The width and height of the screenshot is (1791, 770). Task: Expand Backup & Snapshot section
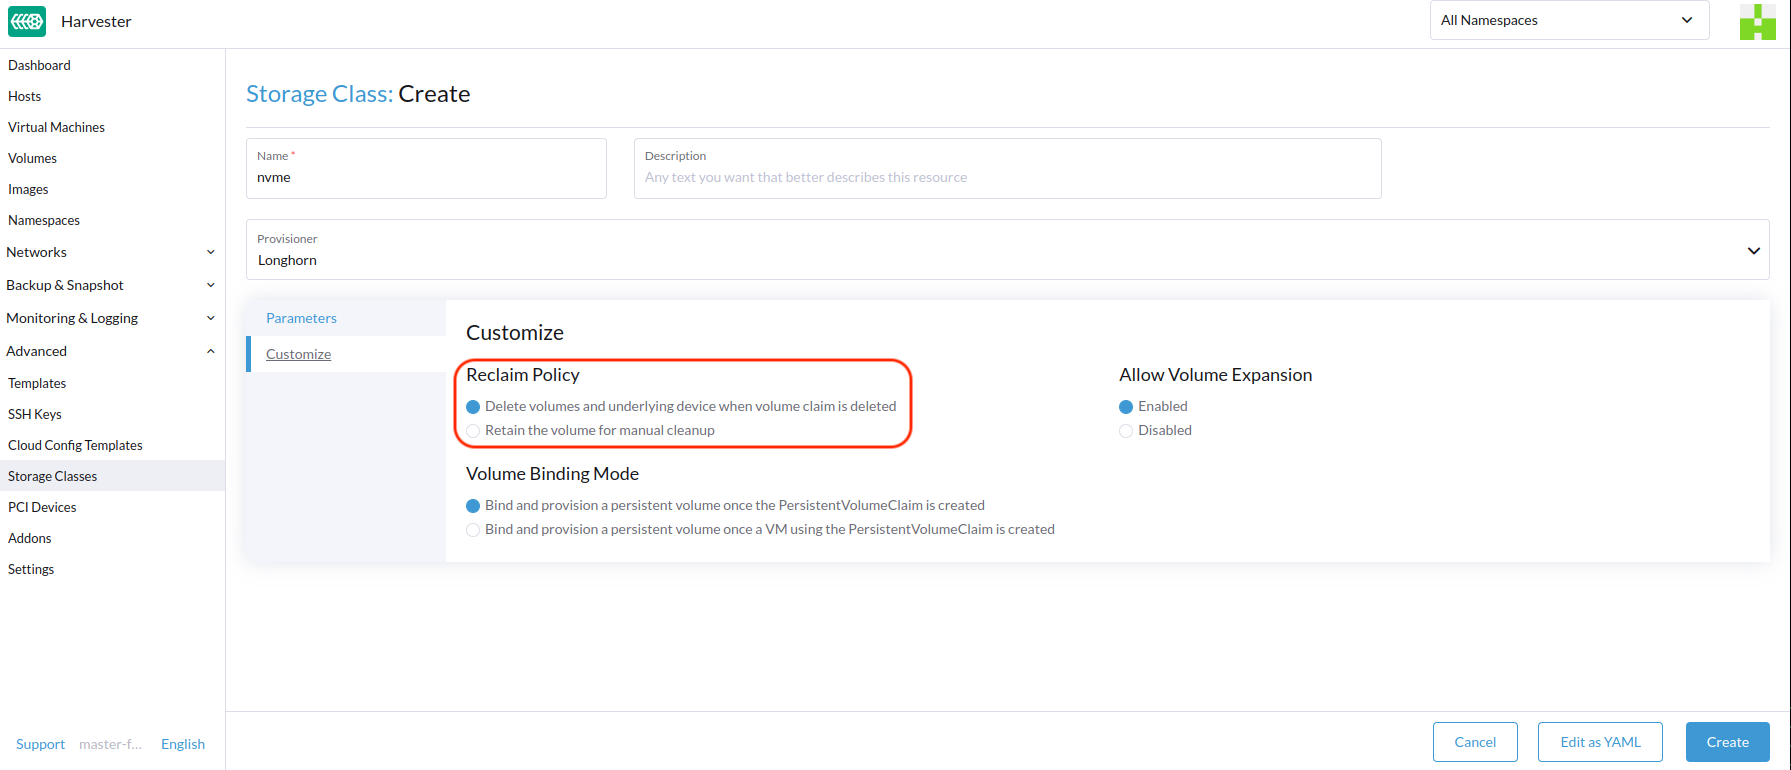[210, 285]
